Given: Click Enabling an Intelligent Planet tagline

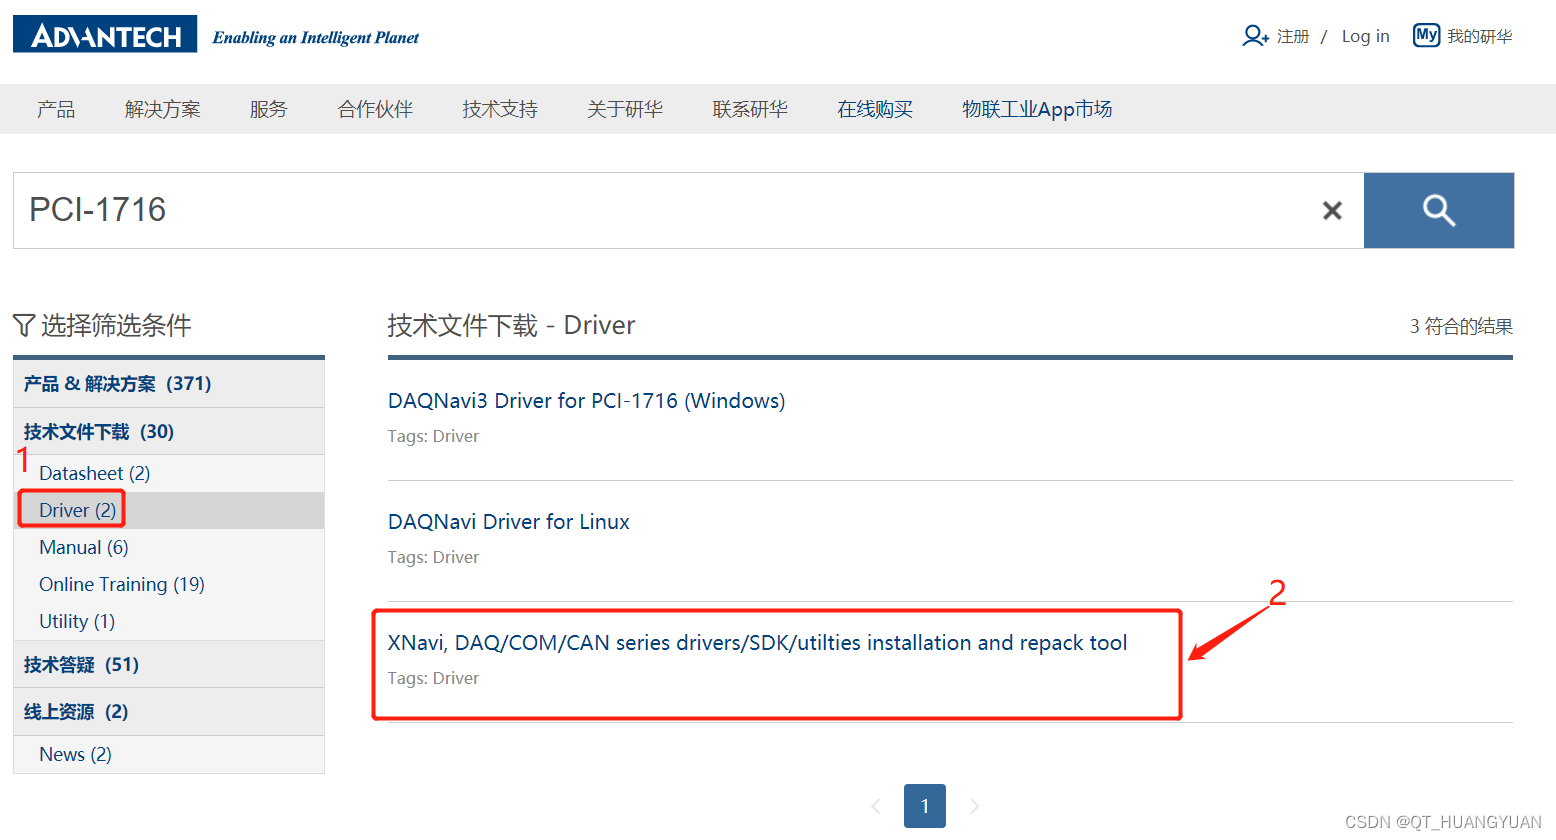Looking at the screenshot, I should tap(315, 38).
